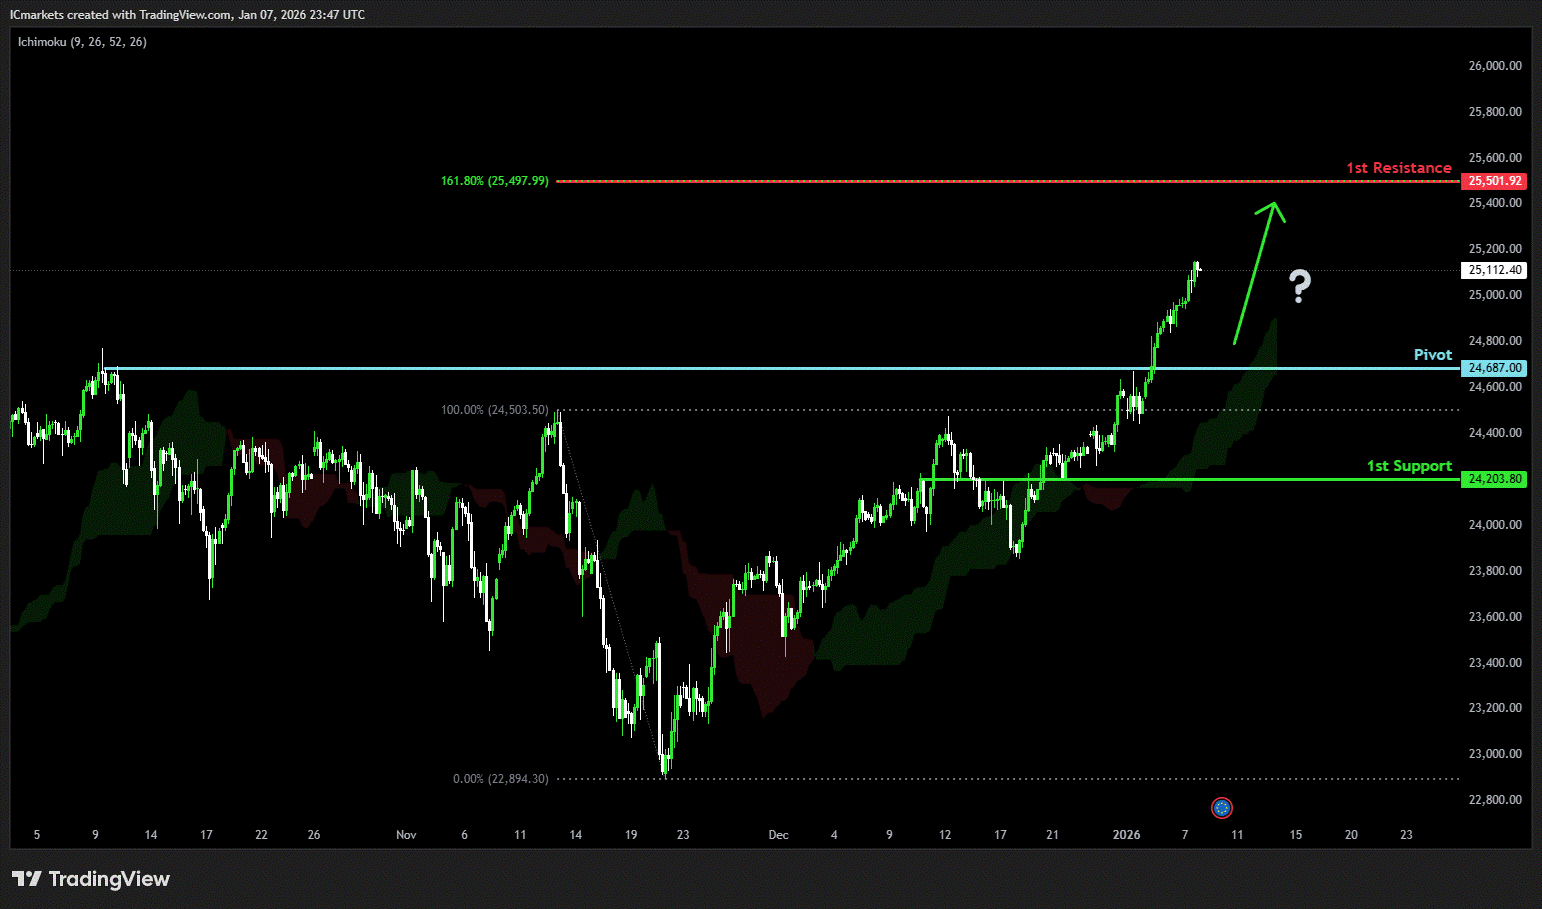Click the Dec label on time axis
The height and width of the screenshot is (909, 1542).
[x=778, y=835]
